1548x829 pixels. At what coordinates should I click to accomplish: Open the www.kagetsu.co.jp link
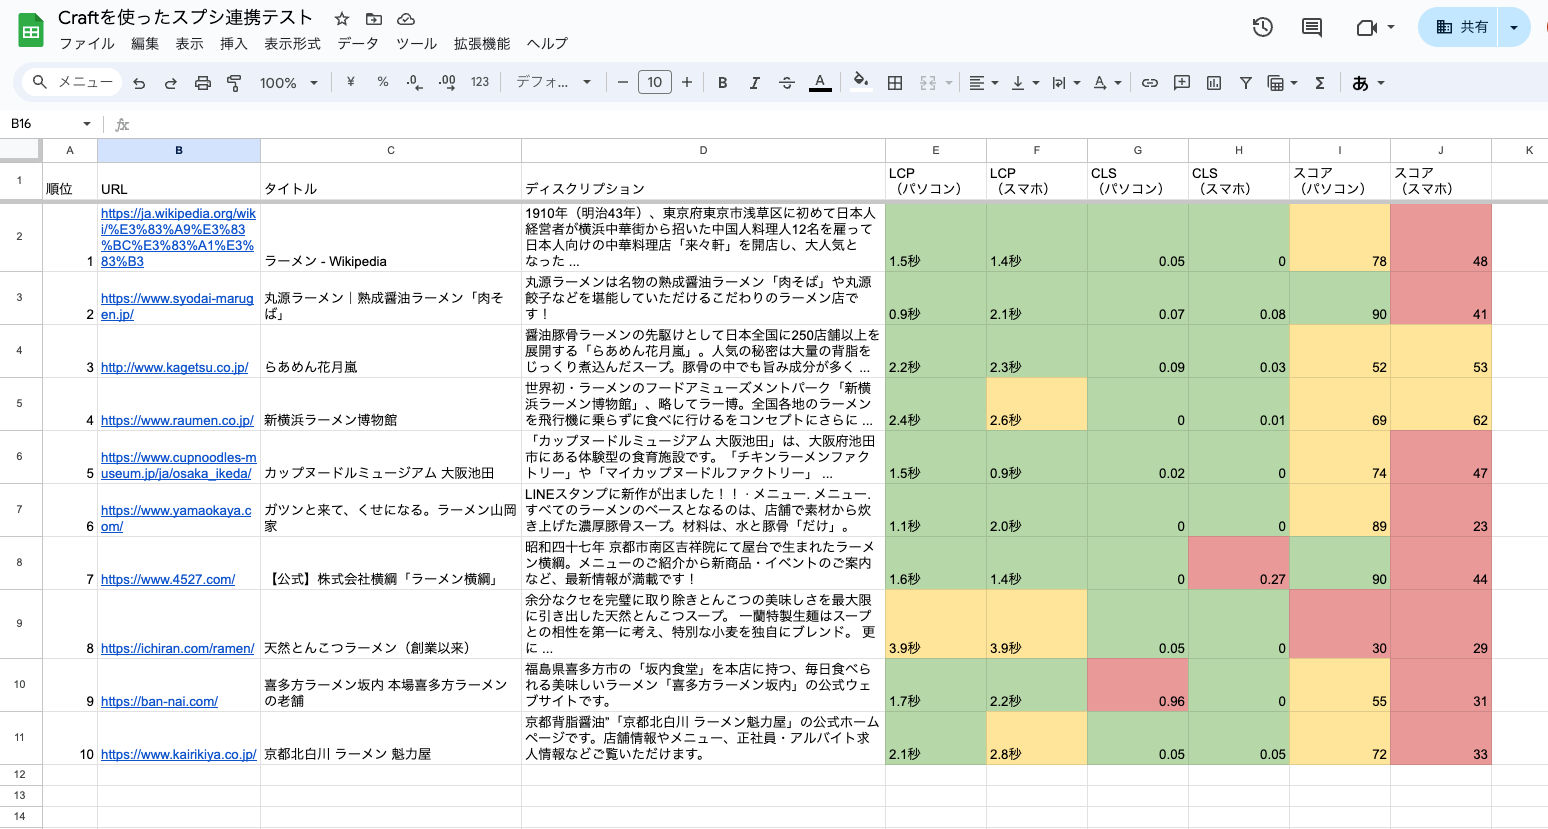[x=174, y=367]
